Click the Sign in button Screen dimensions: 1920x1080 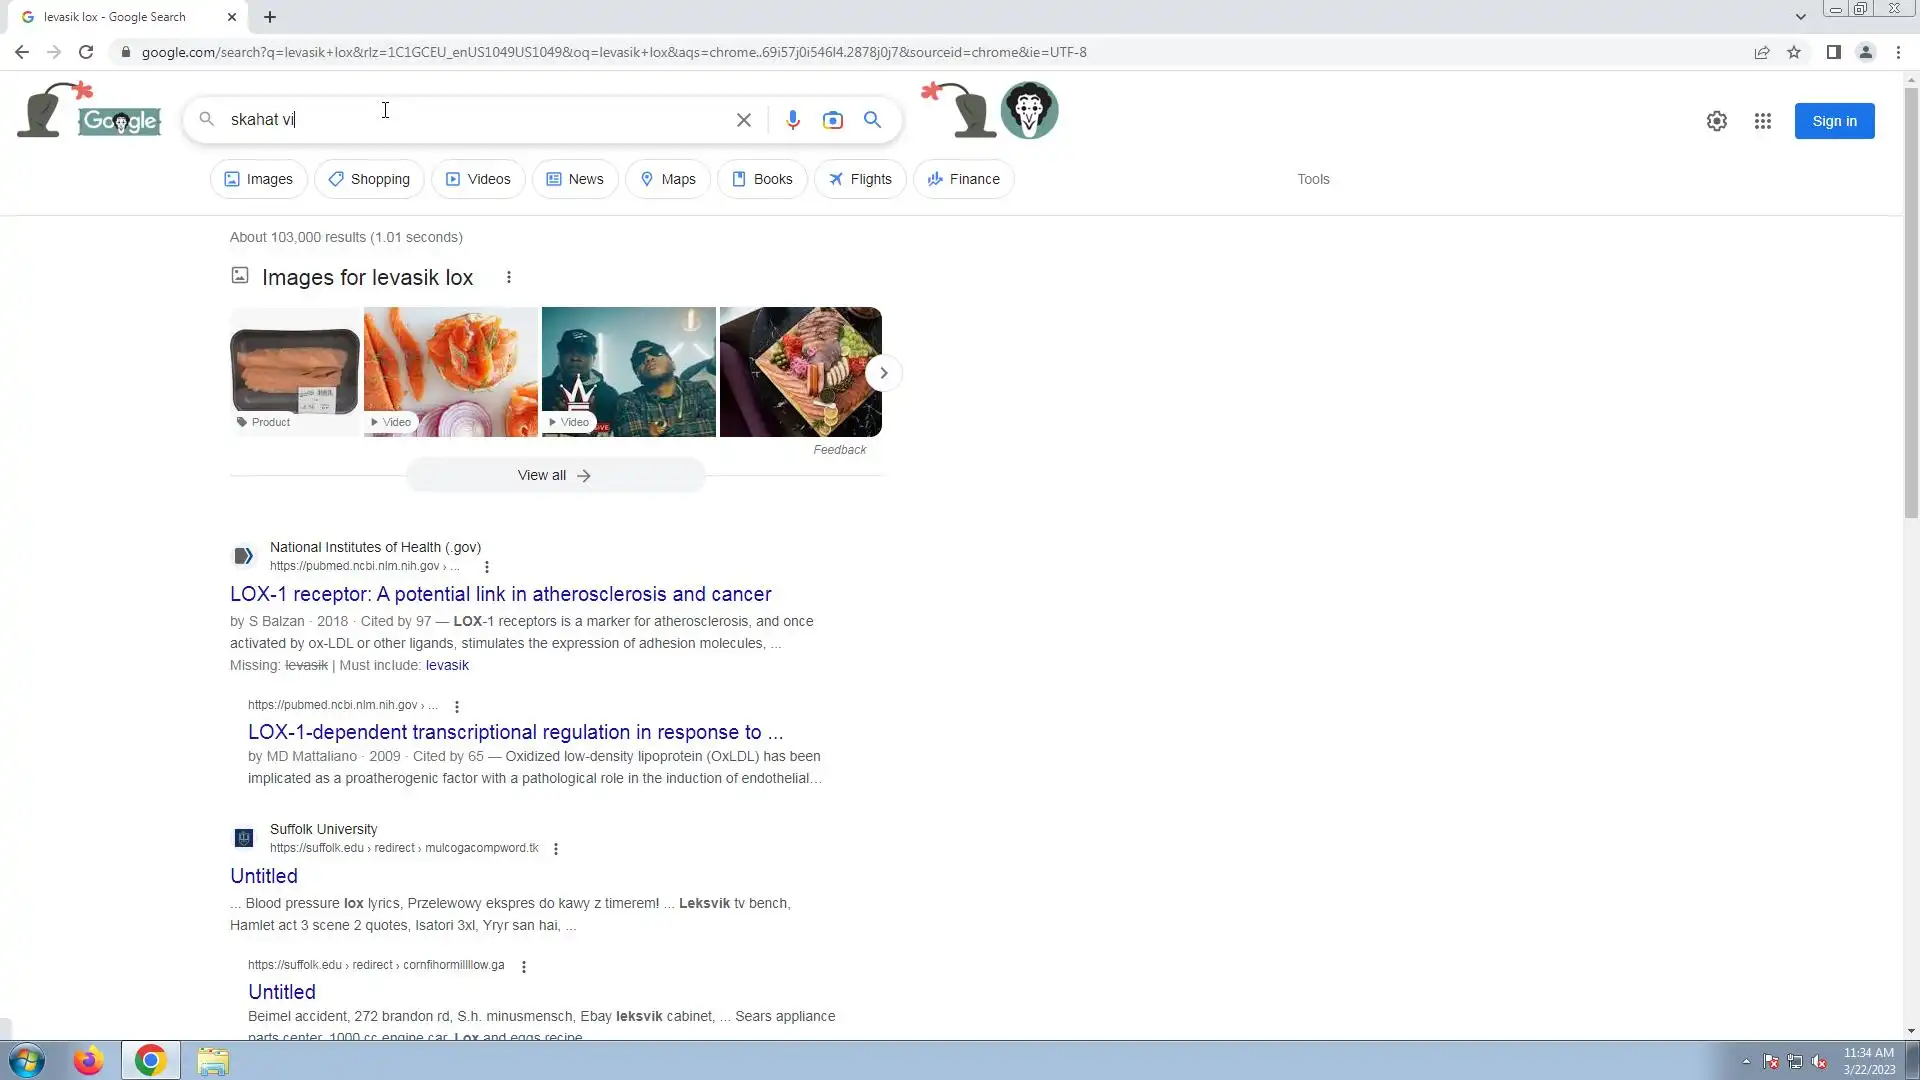tap(1833, 121)
